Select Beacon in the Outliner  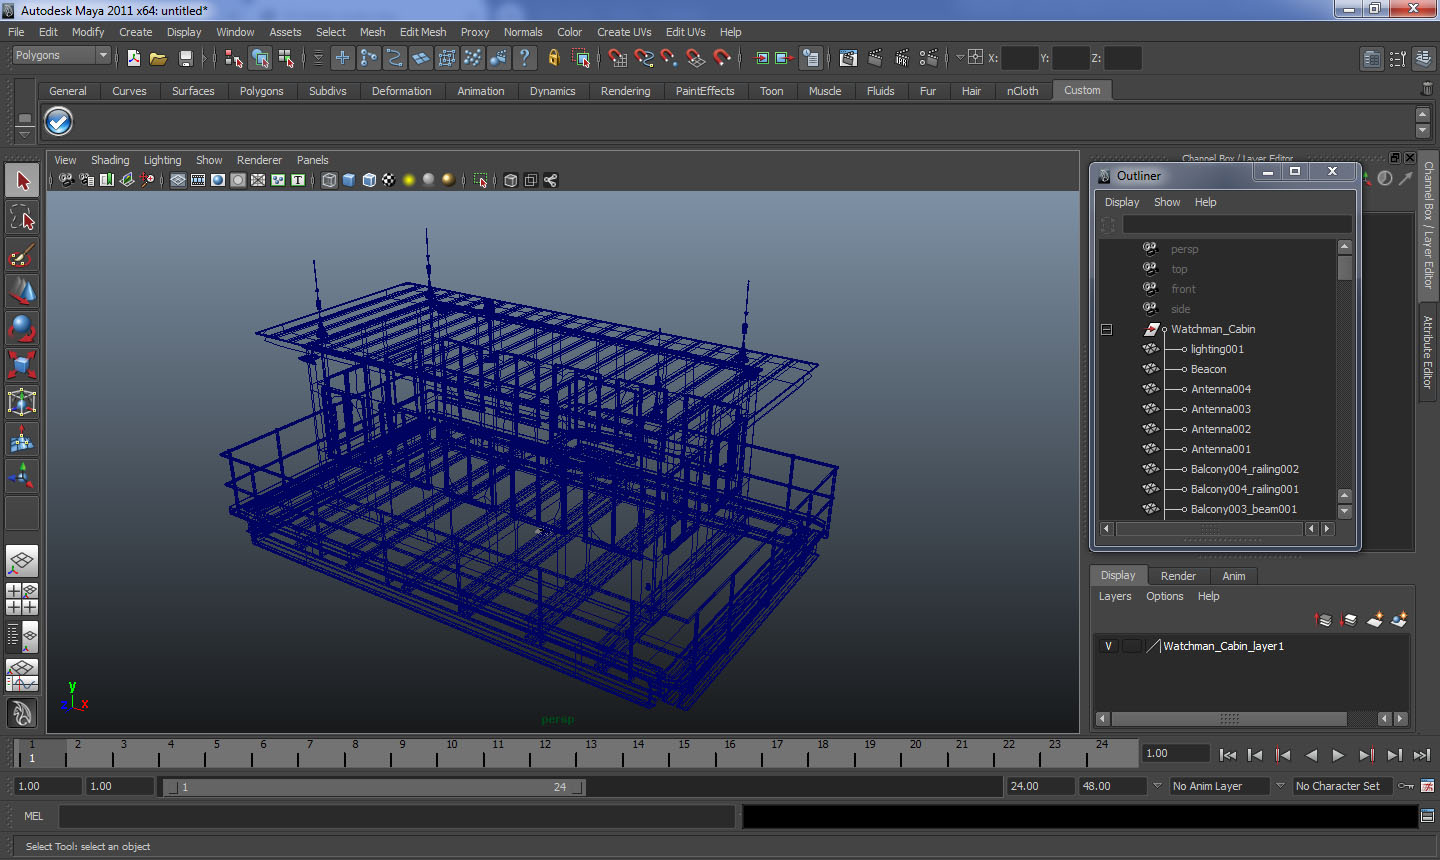tap(1208, 369)
